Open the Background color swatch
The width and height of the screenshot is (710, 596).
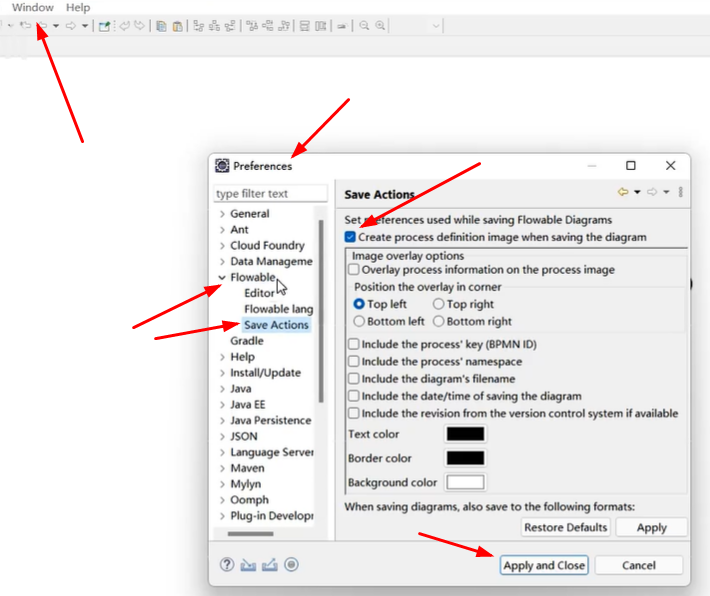(465, 482)
